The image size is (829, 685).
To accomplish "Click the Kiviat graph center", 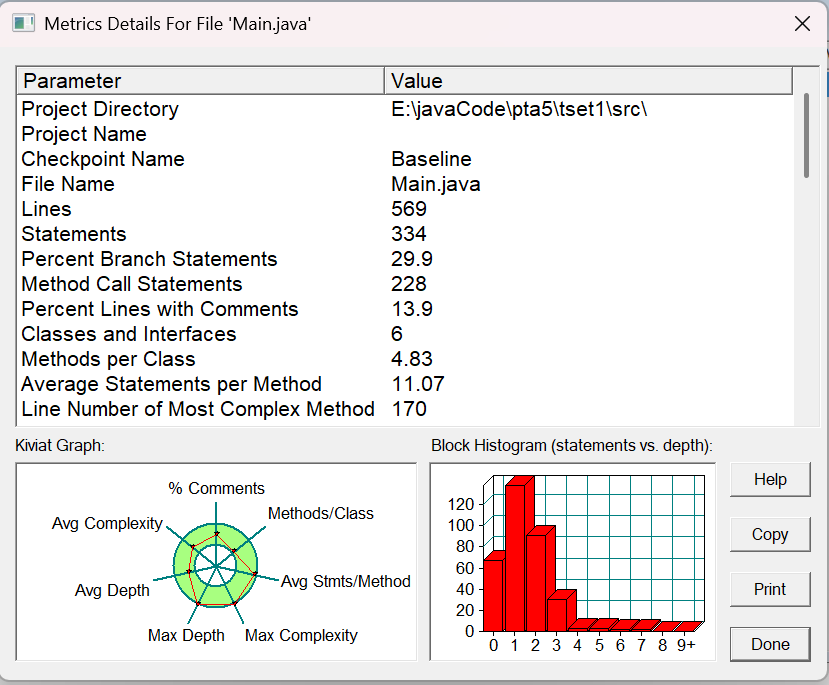I will (x=216, y=565).
